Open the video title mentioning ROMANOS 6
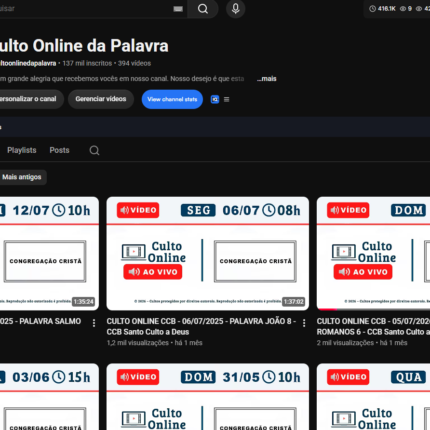 (x=373, y=327)
